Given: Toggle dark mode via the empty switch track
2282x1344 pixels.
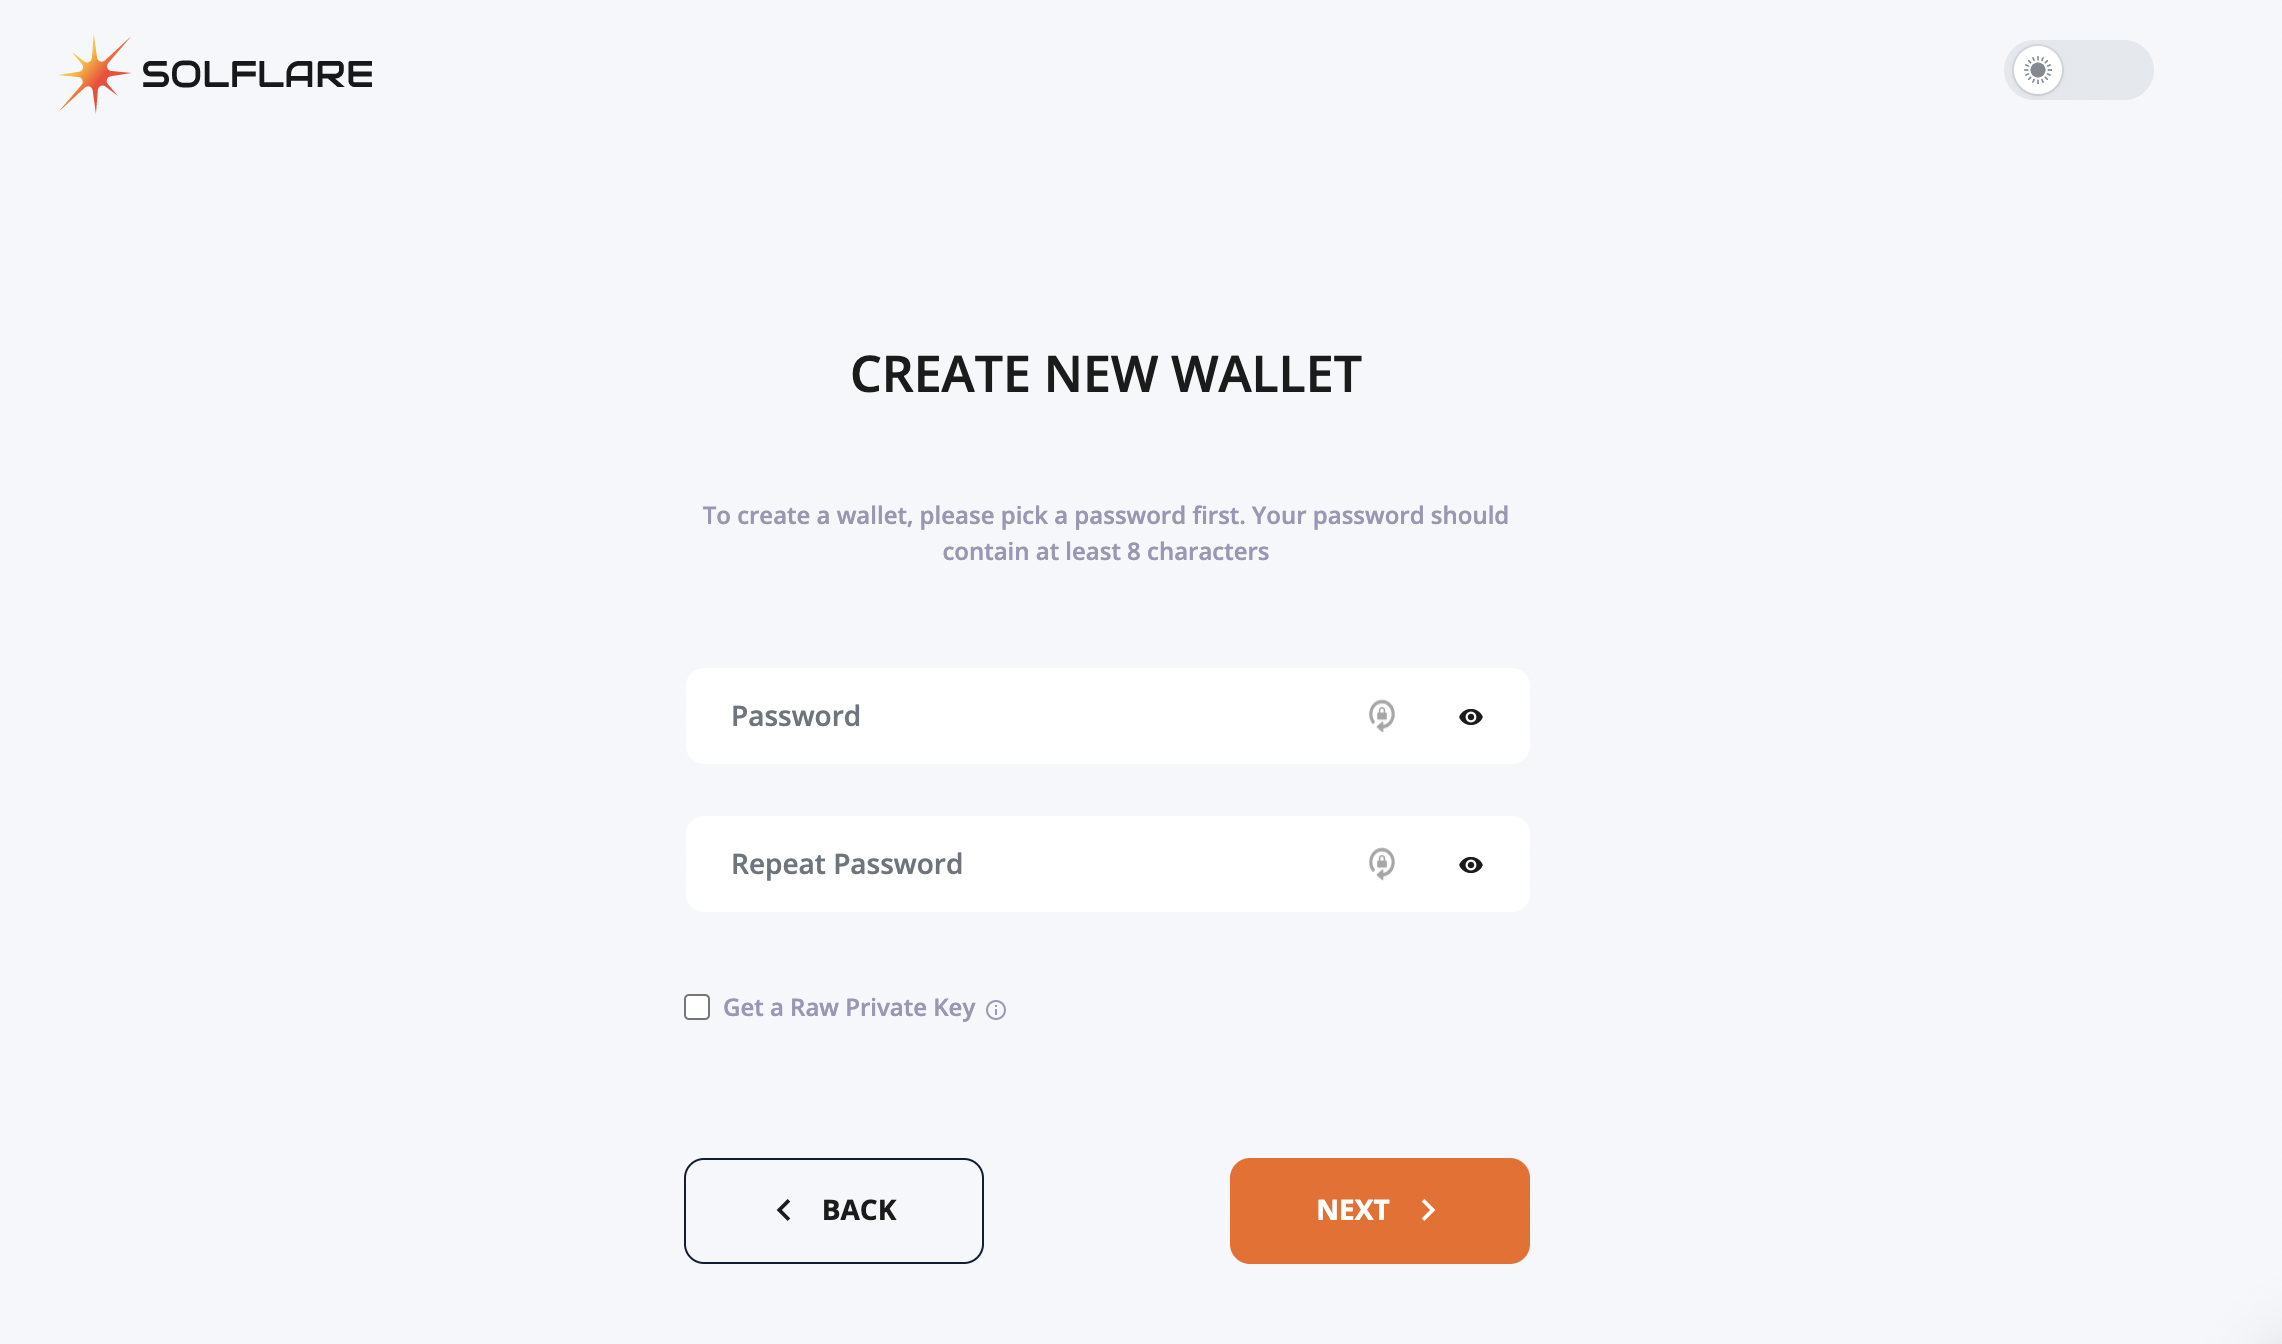Looking at the screenshot, I should coord(2110,70).
